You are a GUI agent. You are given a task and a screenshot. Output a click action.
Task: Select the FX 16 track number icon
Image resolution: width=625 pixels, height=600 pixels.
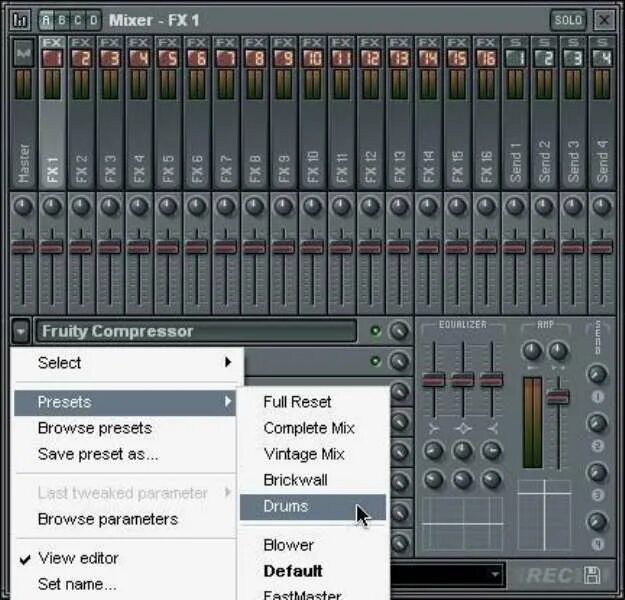(x=486, y=58)
